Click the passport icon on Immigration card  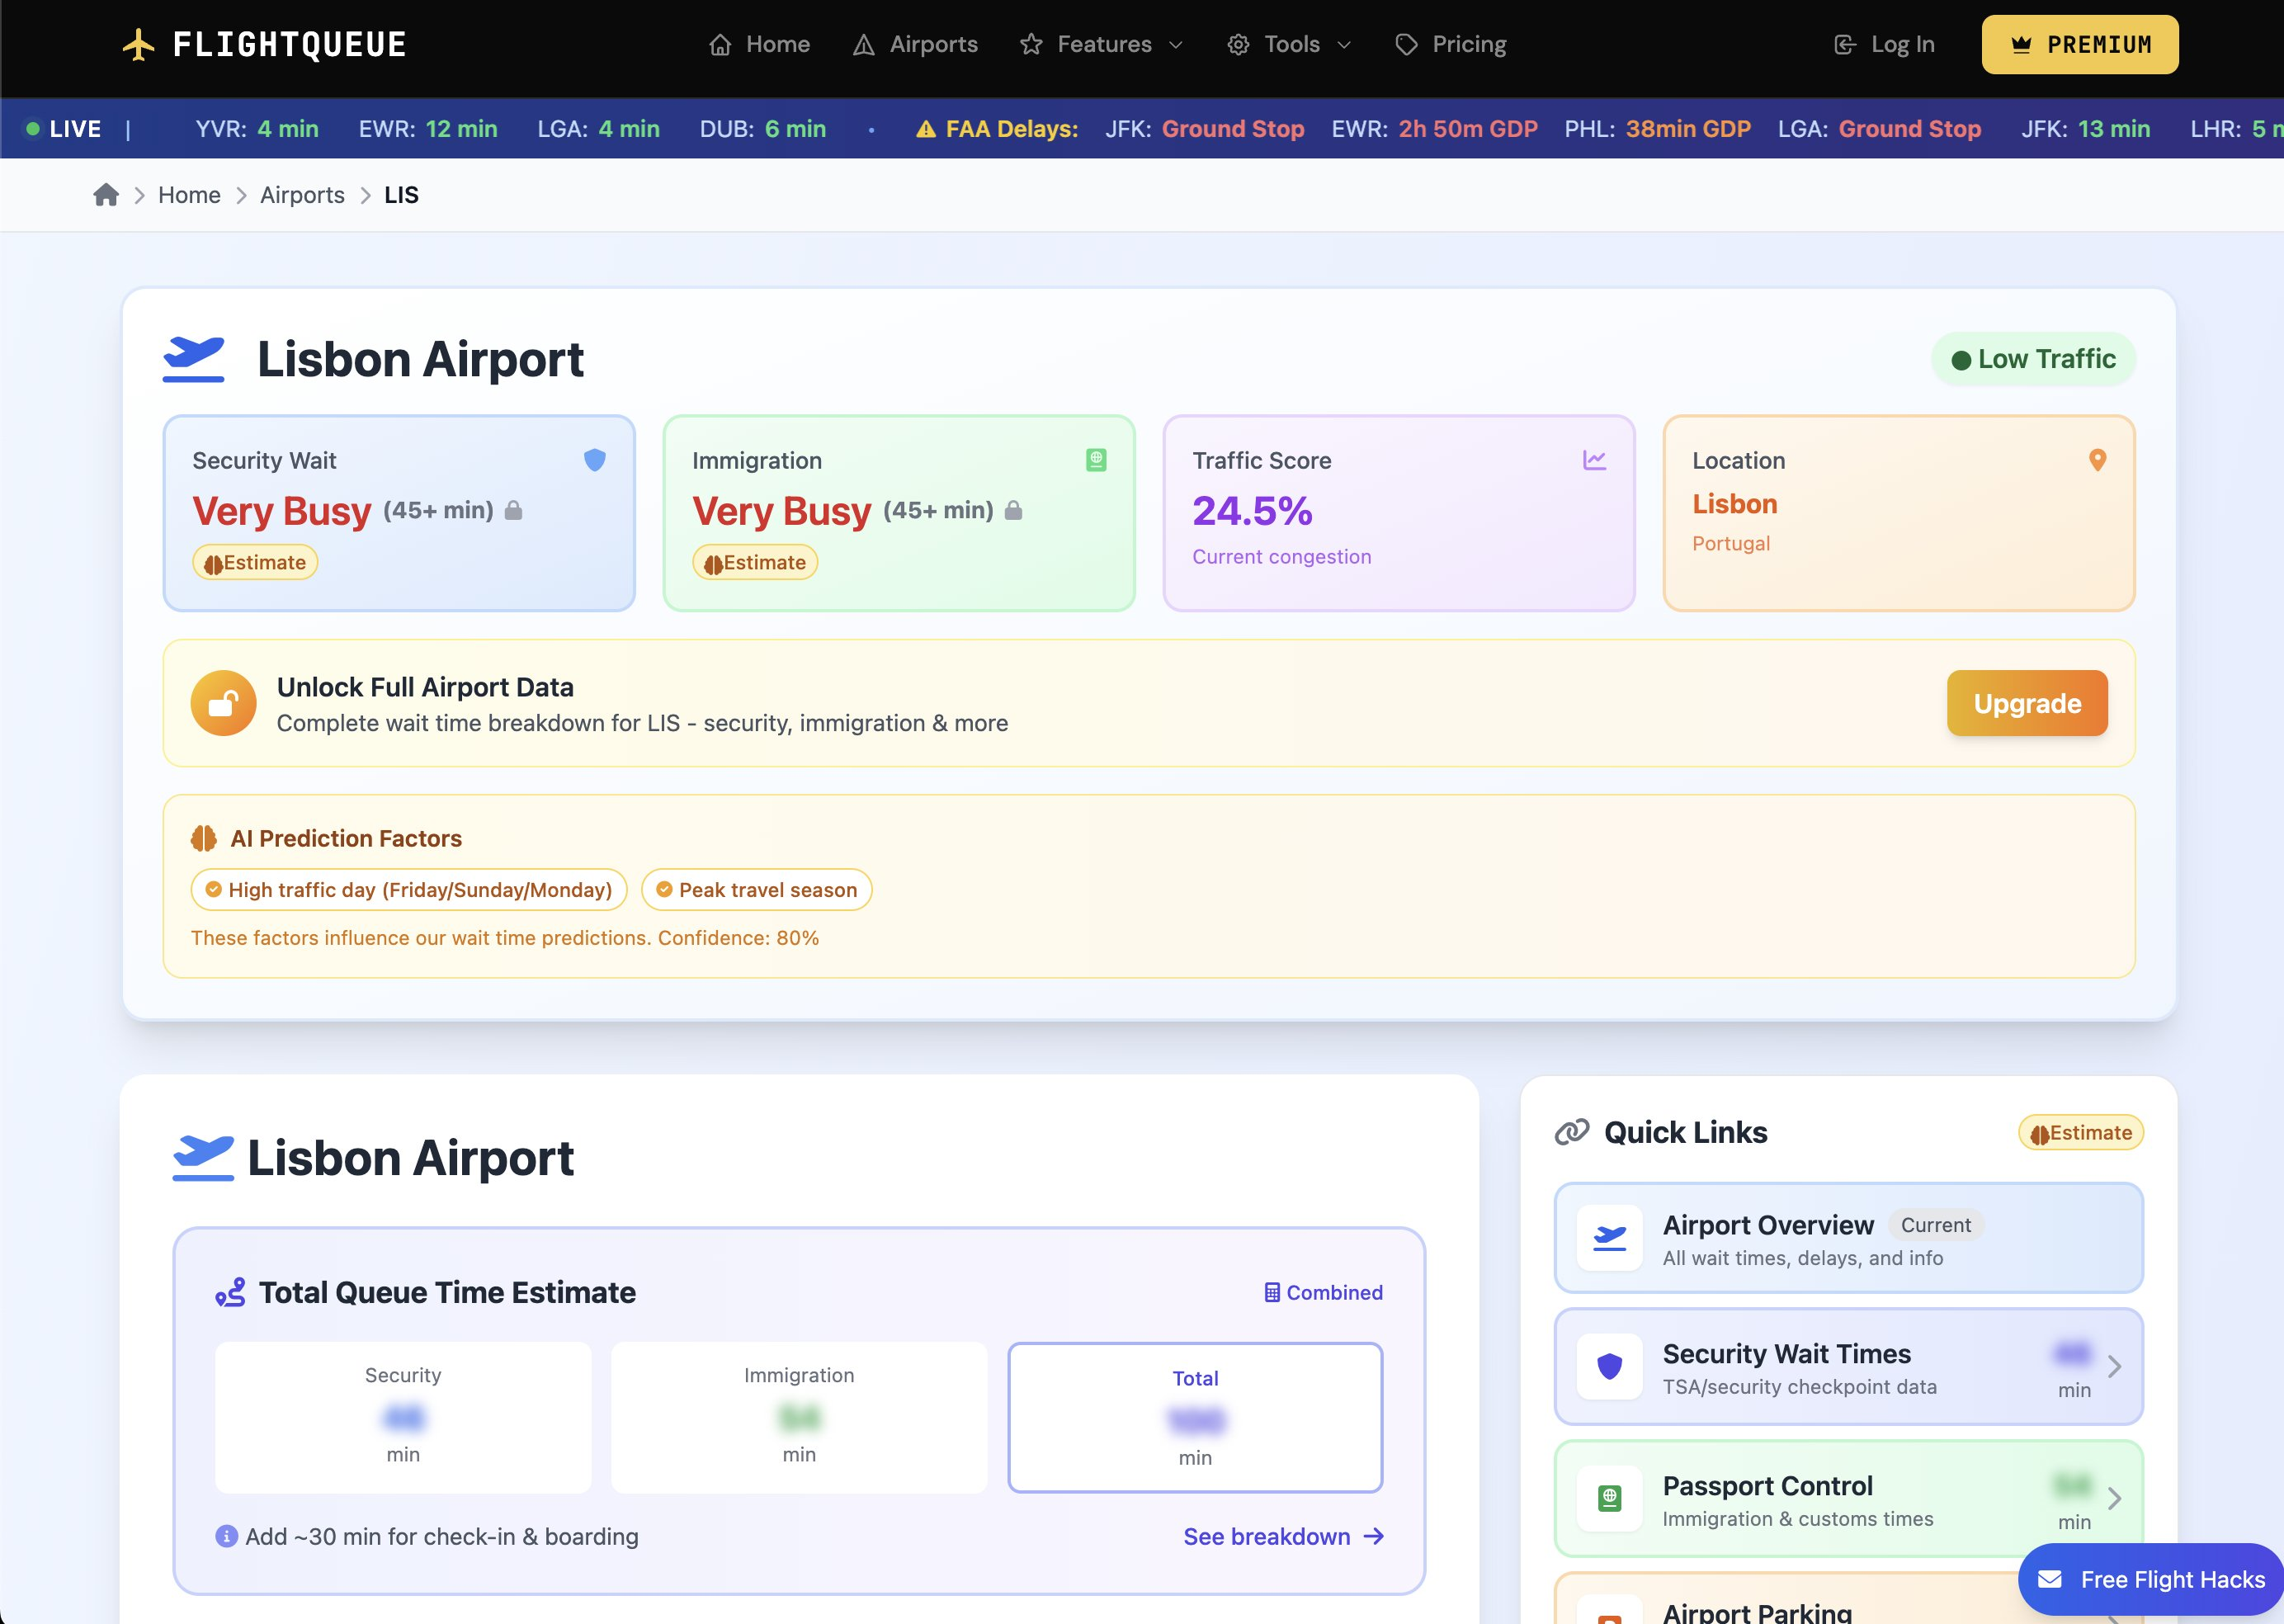pos(1097,457)
